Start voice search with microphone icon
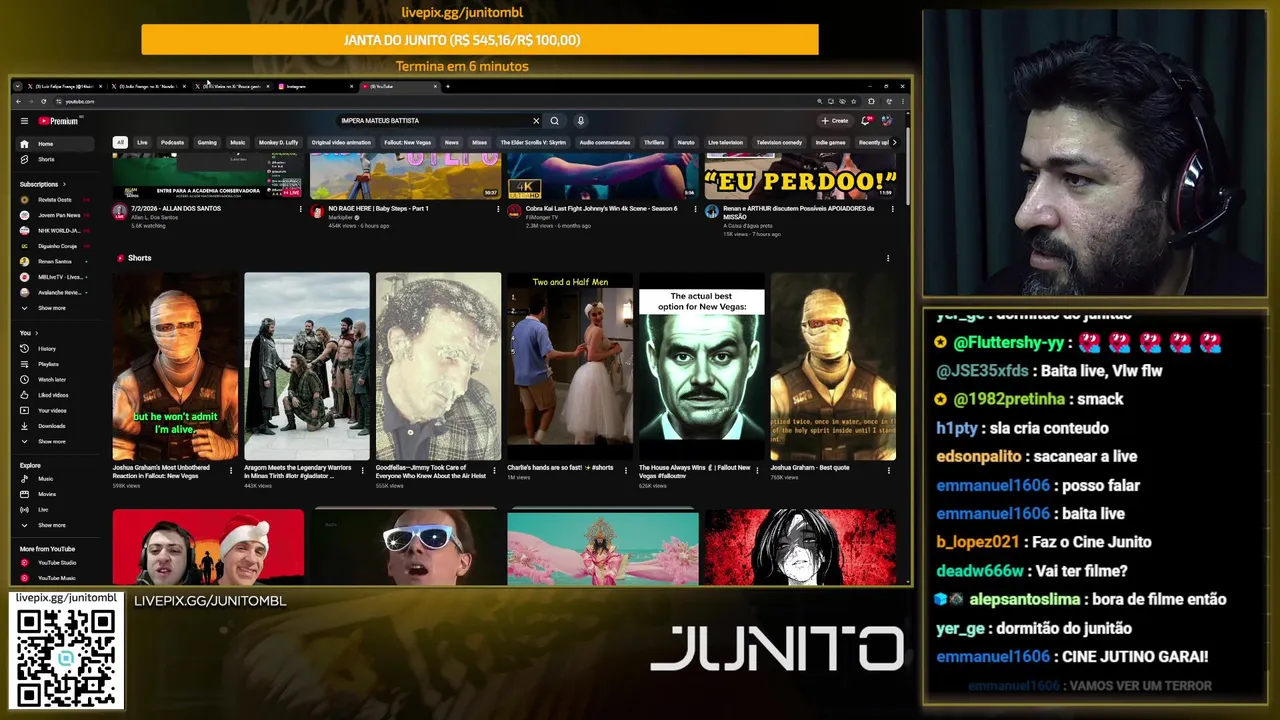The image size is (1280, 720). pyautogui.click(x=580, y=121)
